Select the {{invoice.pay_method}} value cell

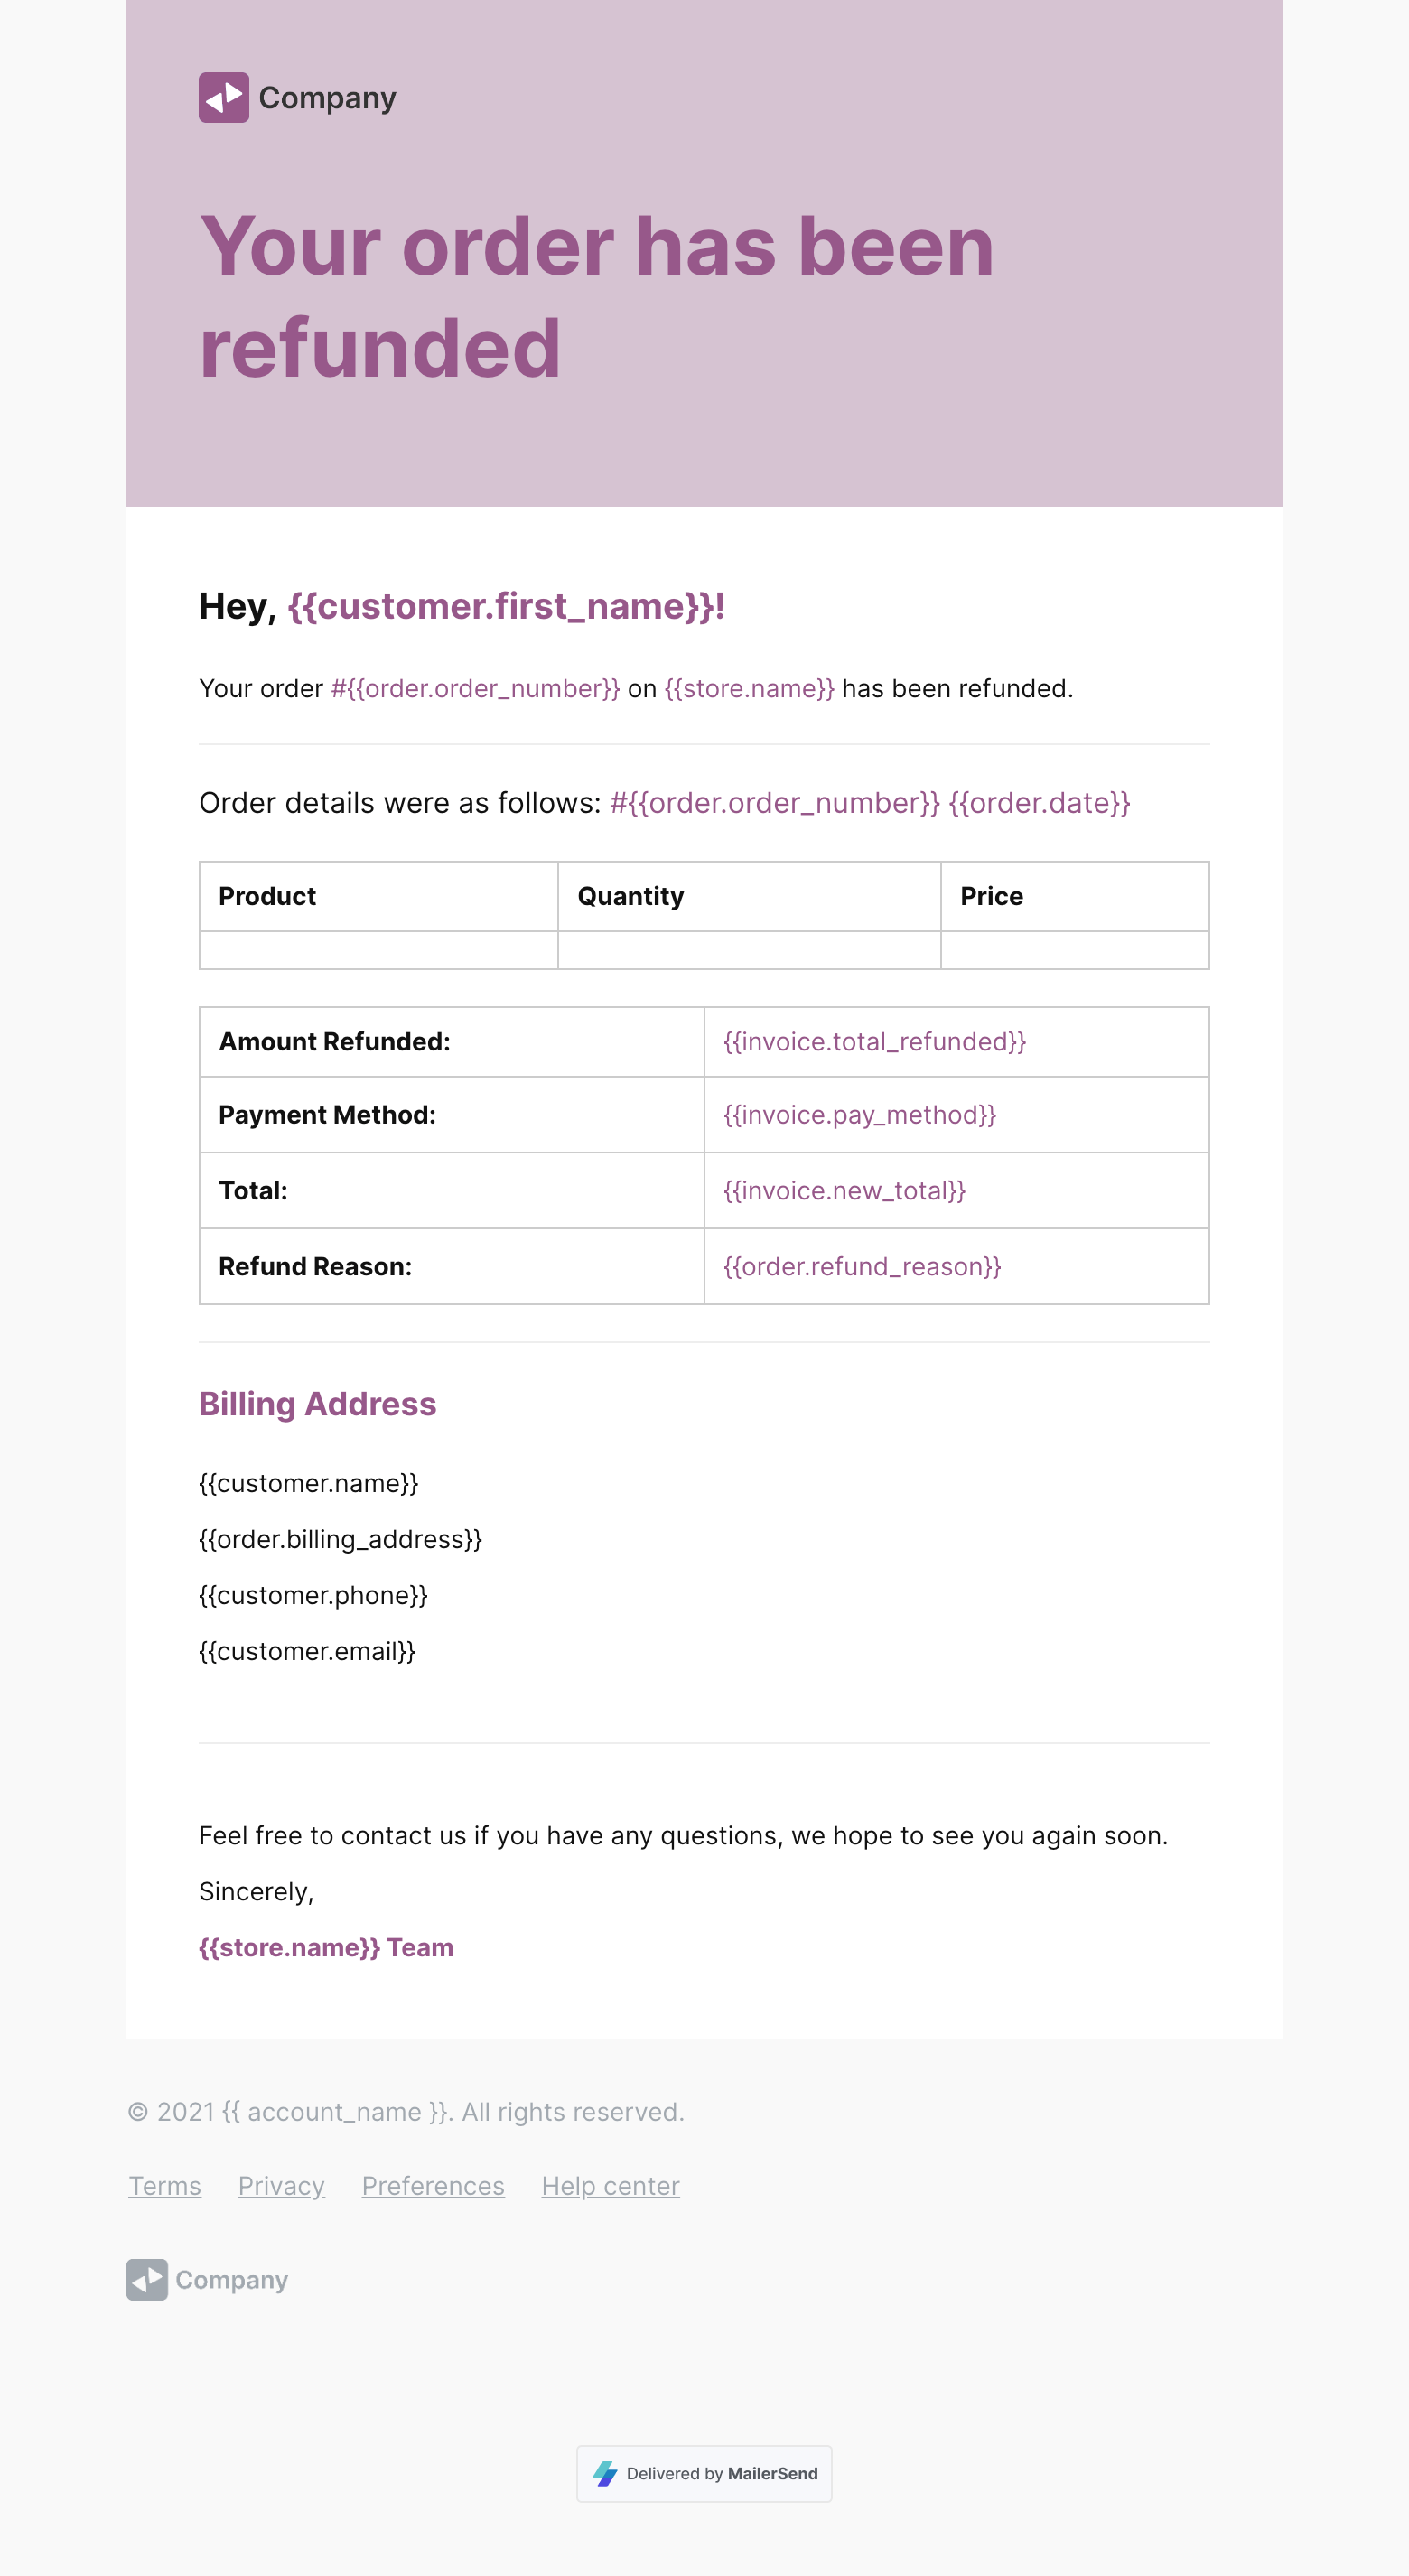(859, 1115)
